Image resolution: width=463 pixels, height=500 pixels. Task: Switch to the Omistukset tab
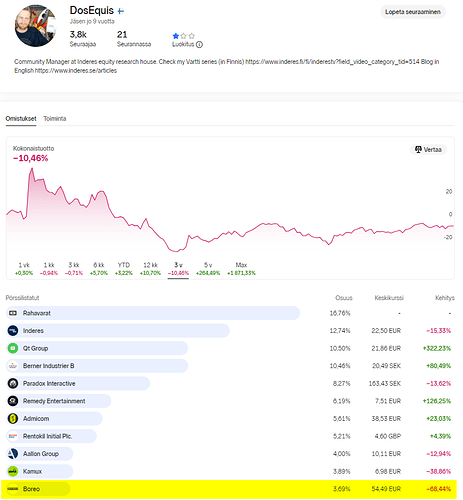(x=21, y=119)
